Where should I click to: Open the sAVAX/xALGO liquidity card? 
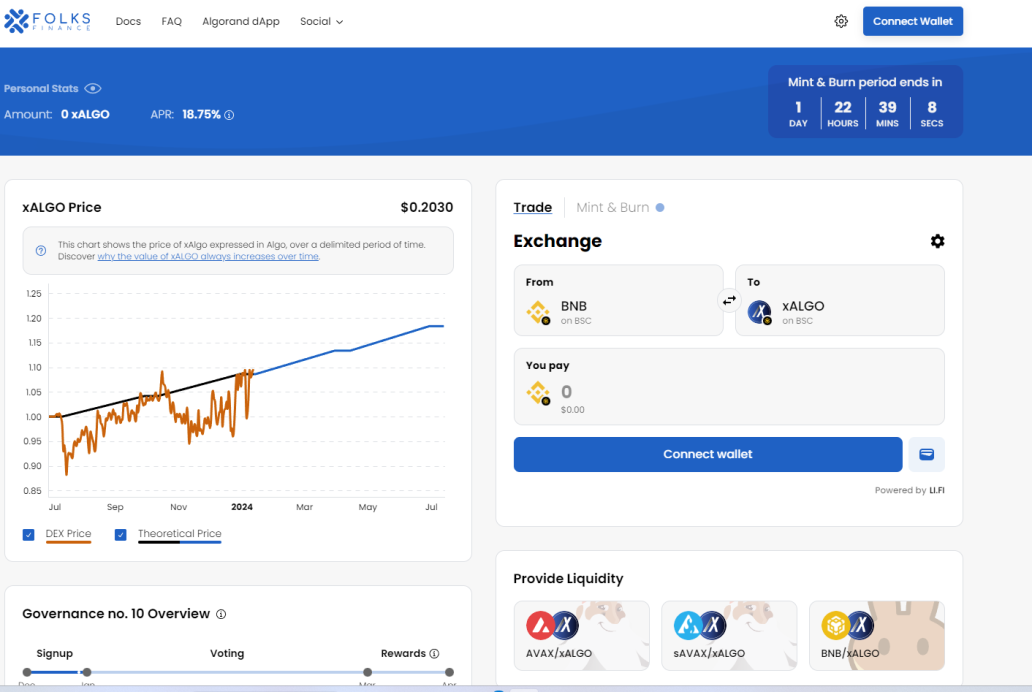click(729, 635)
